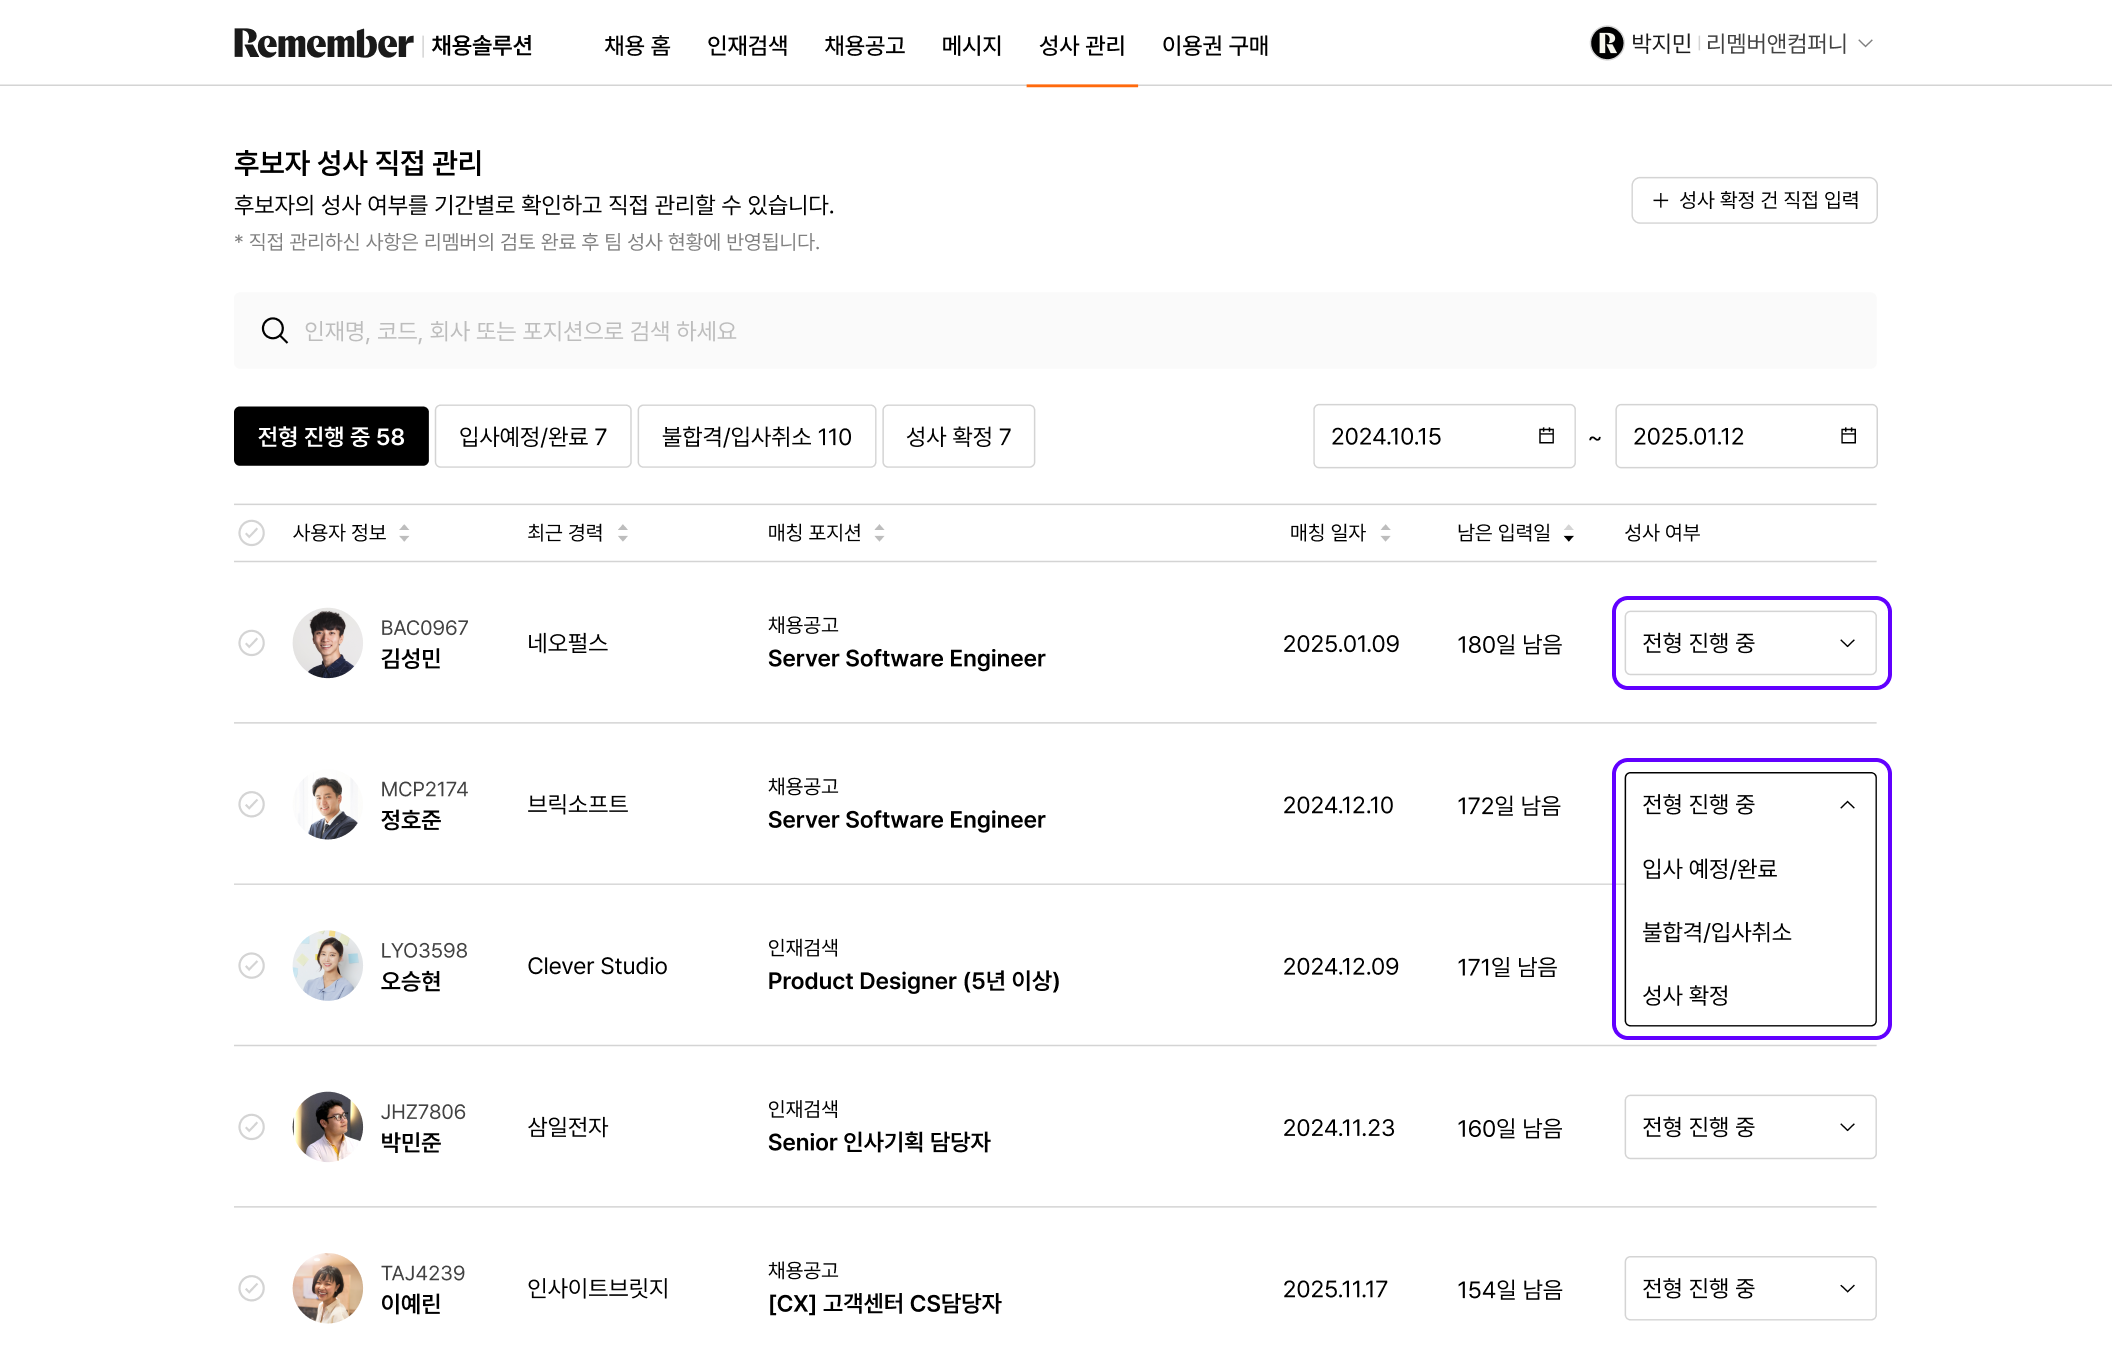Click the search magnifier icon

click(275, 330)
